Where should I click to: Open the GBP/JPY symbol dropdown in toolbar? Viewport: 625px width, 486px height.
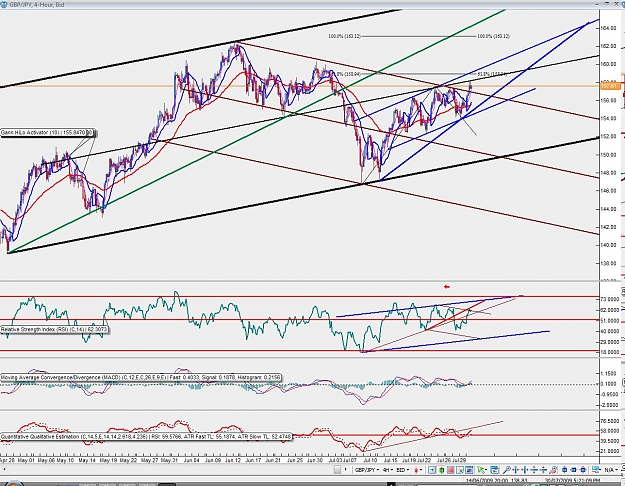[367, 470]
